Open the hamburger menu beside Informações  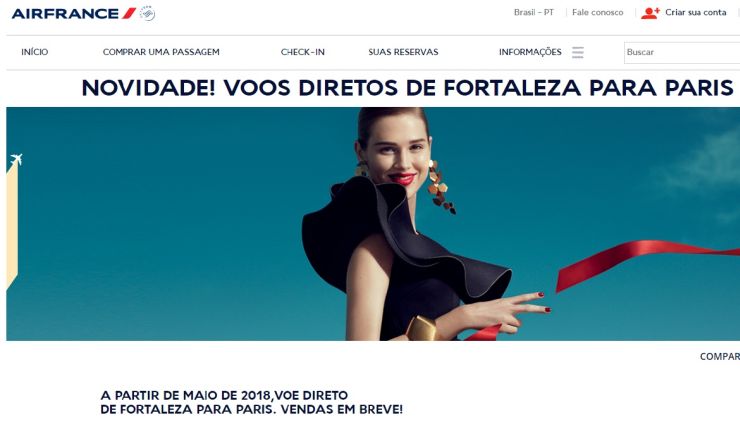coord(578,52)
